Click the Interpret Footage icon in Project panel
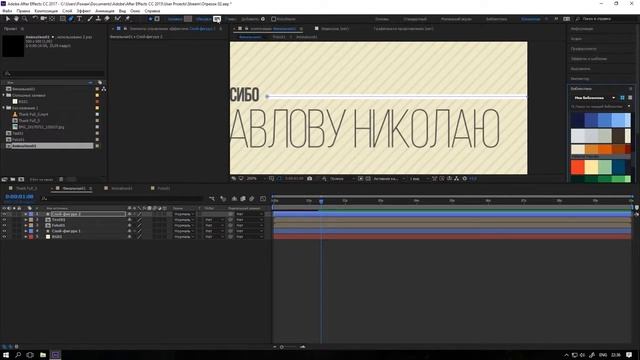This screenshot has height=360, width=640. coord(4,179)
